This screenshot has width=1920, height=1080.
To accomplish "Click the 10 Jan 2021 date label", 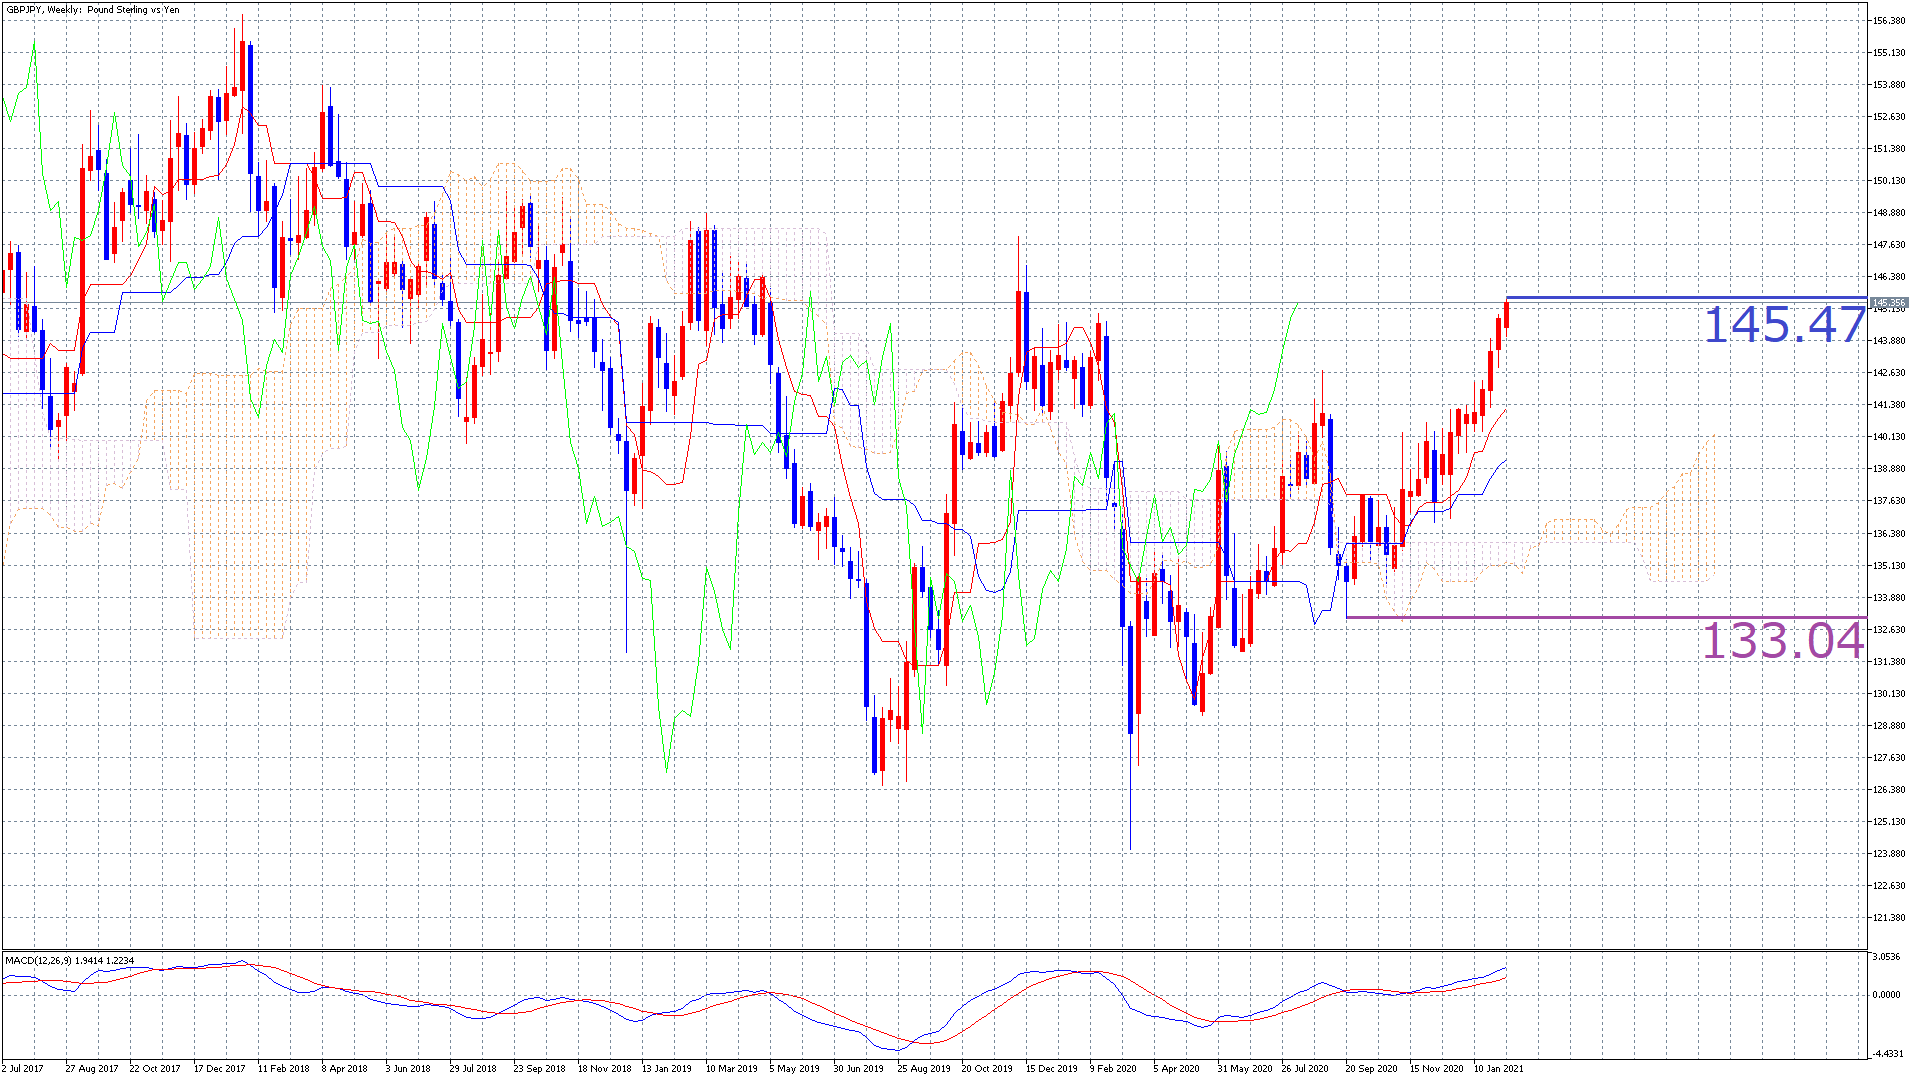I will coord(1498,1068).
